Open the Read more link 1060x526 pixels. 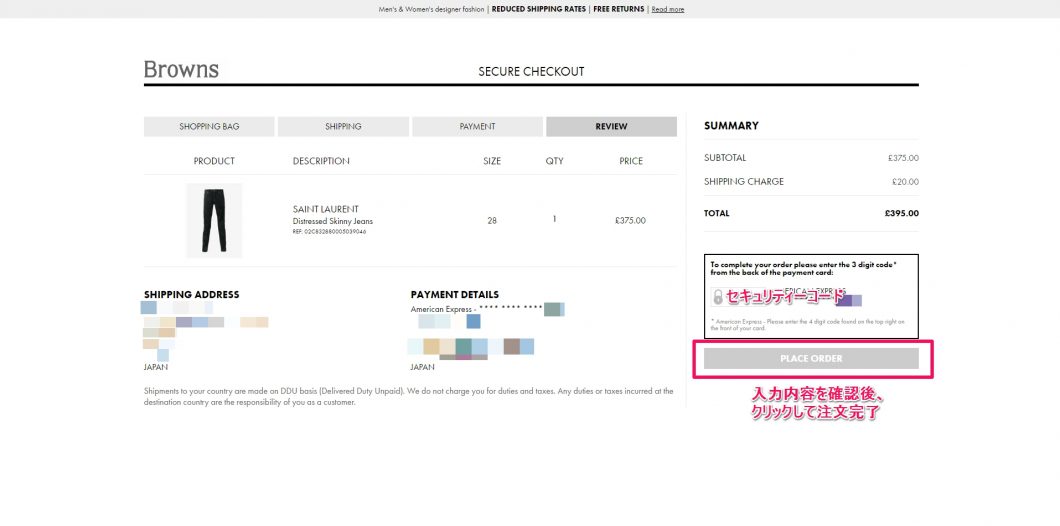(667, 9)
